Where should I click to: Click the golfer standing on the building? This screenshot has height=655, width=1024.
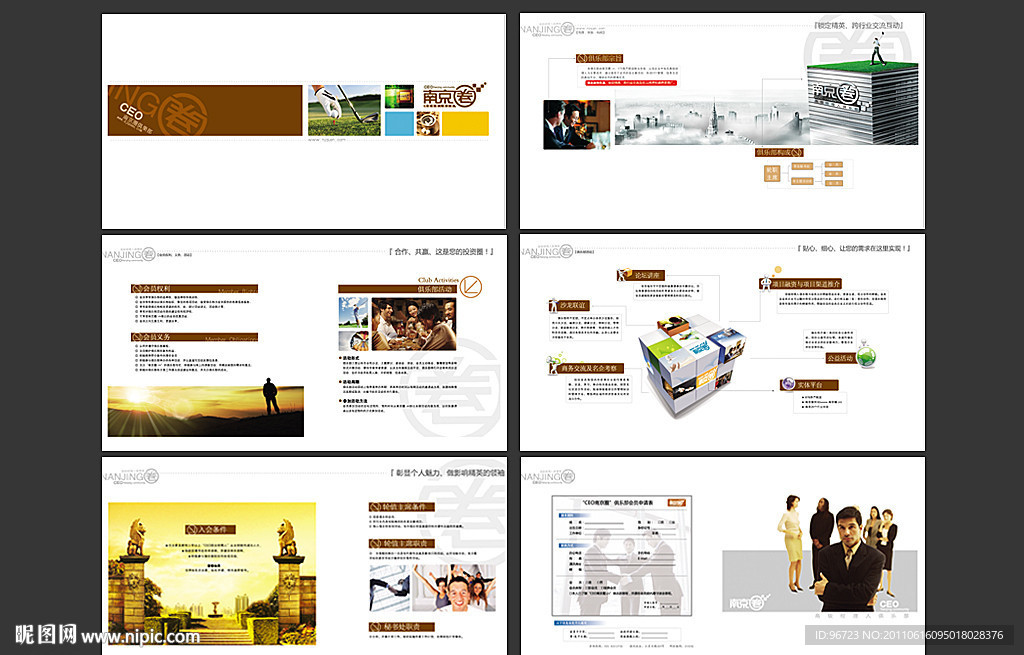pyautogui.click(x=877, y=47)
